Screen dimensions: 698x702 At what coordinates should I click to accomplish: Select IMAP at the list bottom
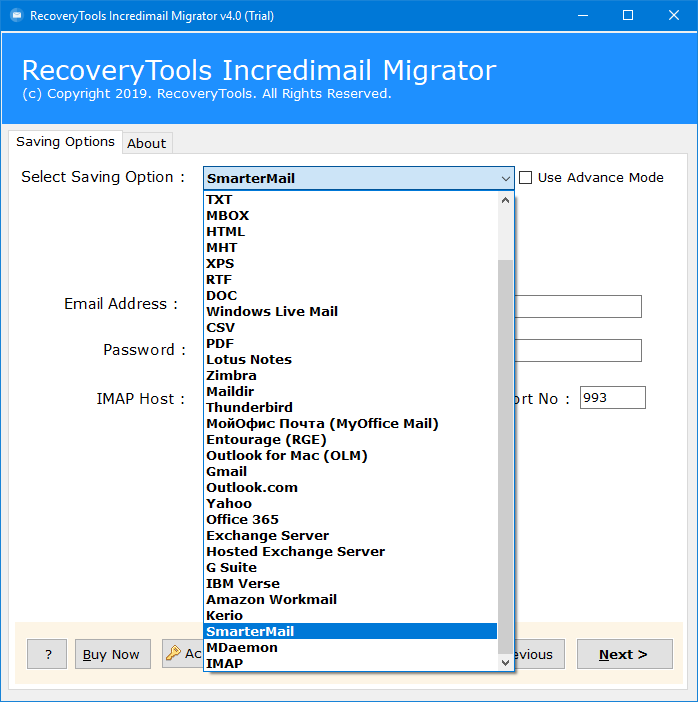click(x=351, y=663)
